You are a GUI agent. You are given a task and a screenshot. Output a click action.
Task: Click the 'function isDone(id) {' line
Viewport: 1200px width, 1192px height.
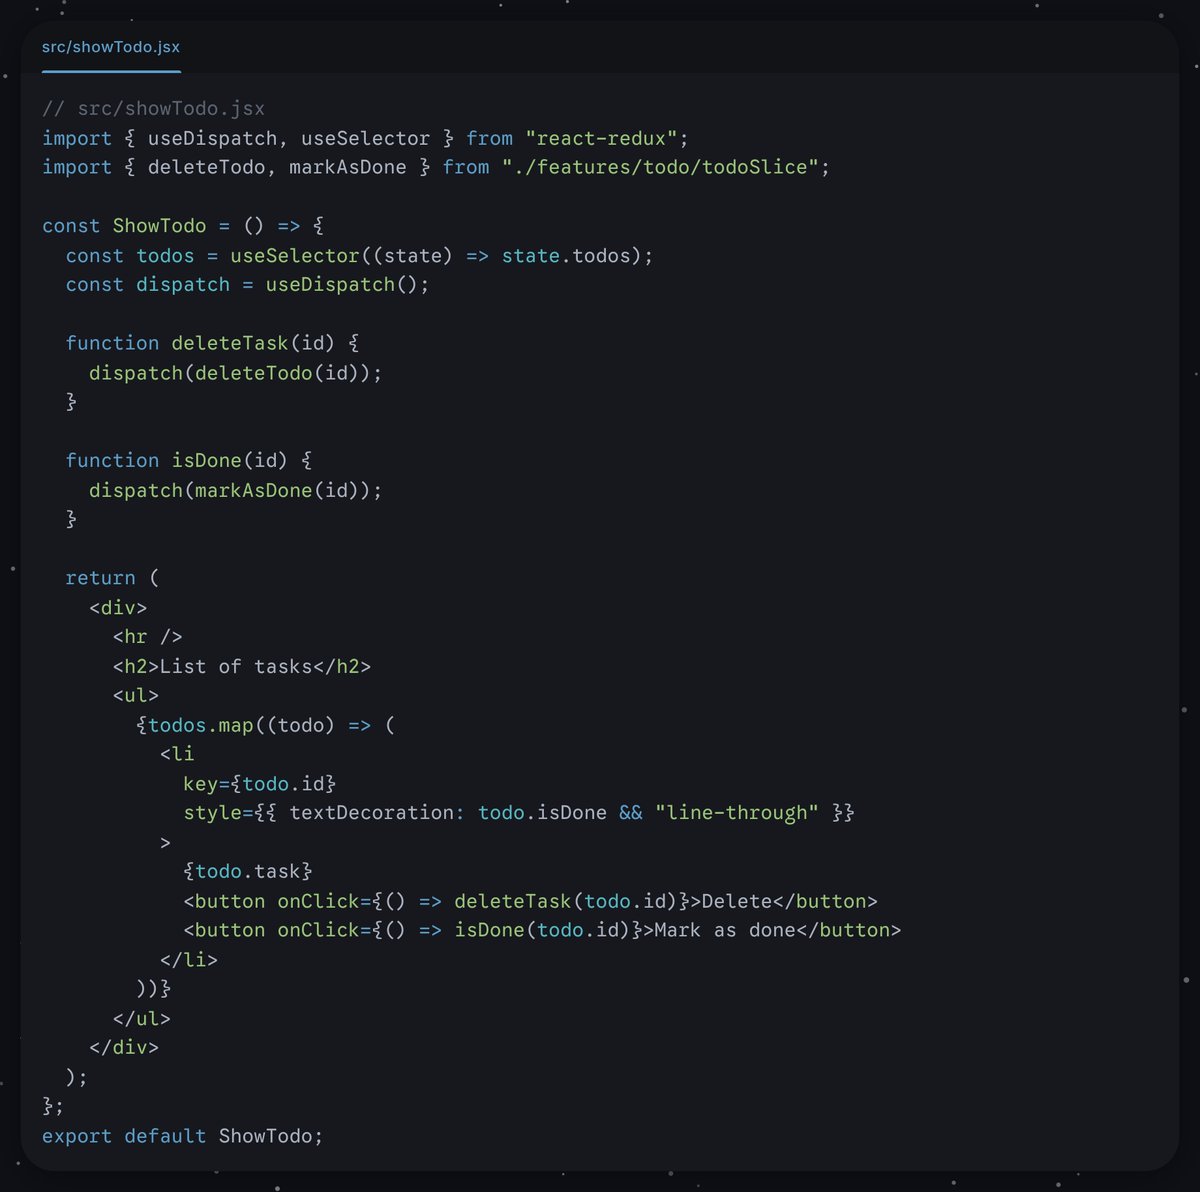click(x=189, y=460)
